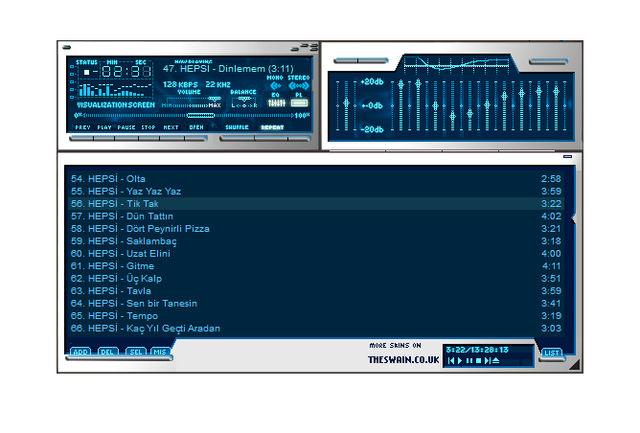The width and height of the screenshot is (640, 433).
Task: Click the playlist mini previous-track icon
Action: [x=451, y=361]
